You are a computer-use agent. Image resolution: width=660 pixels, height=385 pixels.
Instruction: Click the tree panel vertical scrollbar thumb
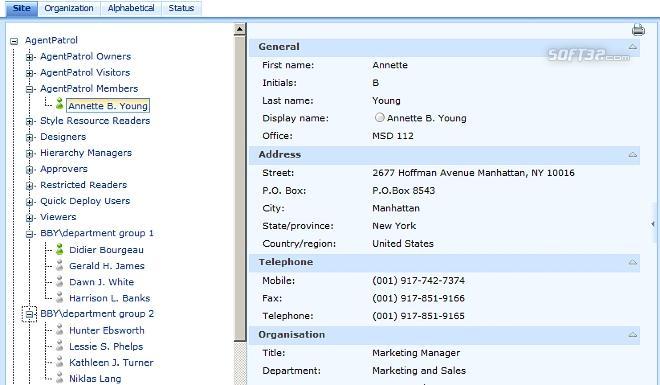point(240,188)
